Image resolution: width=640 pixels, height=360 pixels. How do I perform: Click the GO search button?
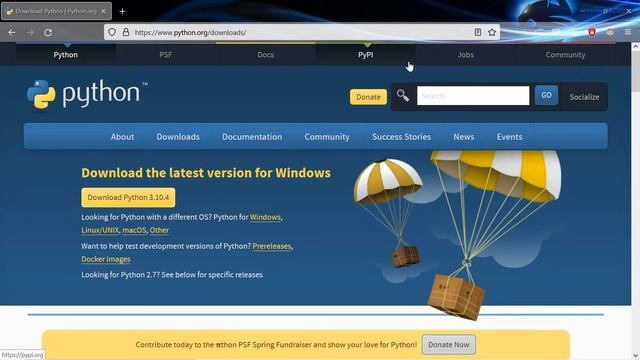(546, 95)
